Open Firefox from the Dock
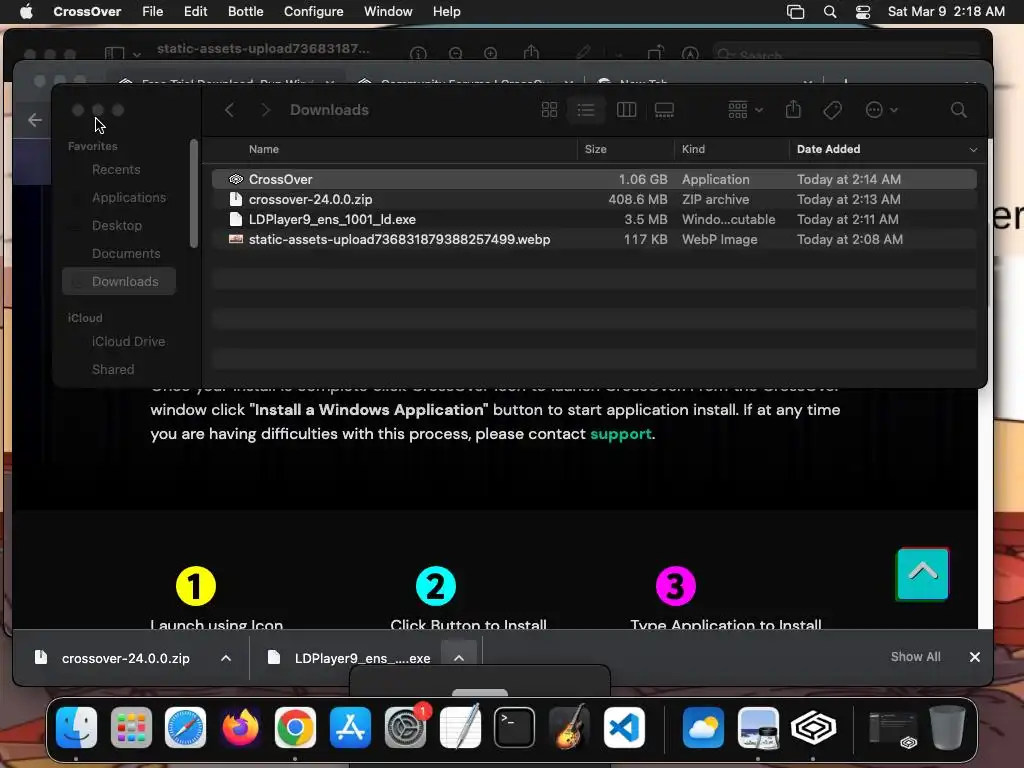The height and width of the screenshot is (768, 1024). pyautogui.click(x=240, y=727)
